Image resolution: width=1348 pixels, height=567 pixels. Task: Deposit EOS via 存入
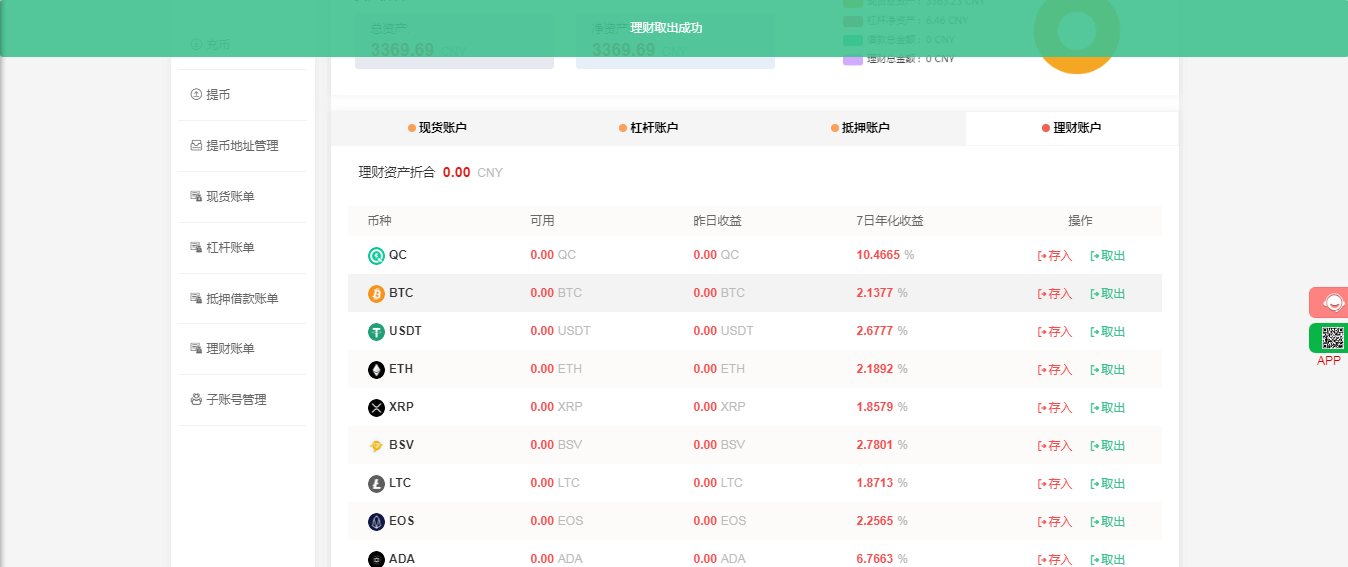(x=1055, y=522)
